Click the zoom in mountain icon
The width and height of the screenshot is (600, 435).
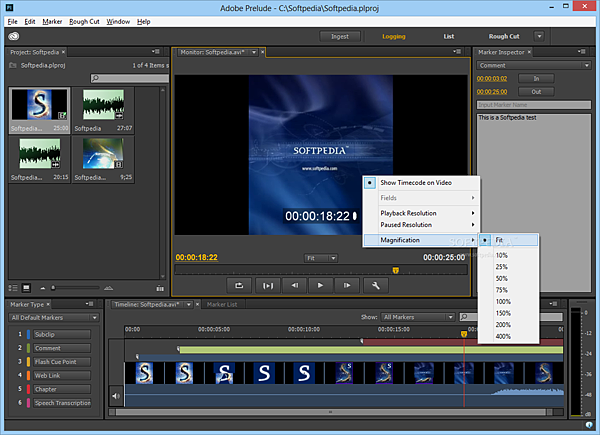109,288
